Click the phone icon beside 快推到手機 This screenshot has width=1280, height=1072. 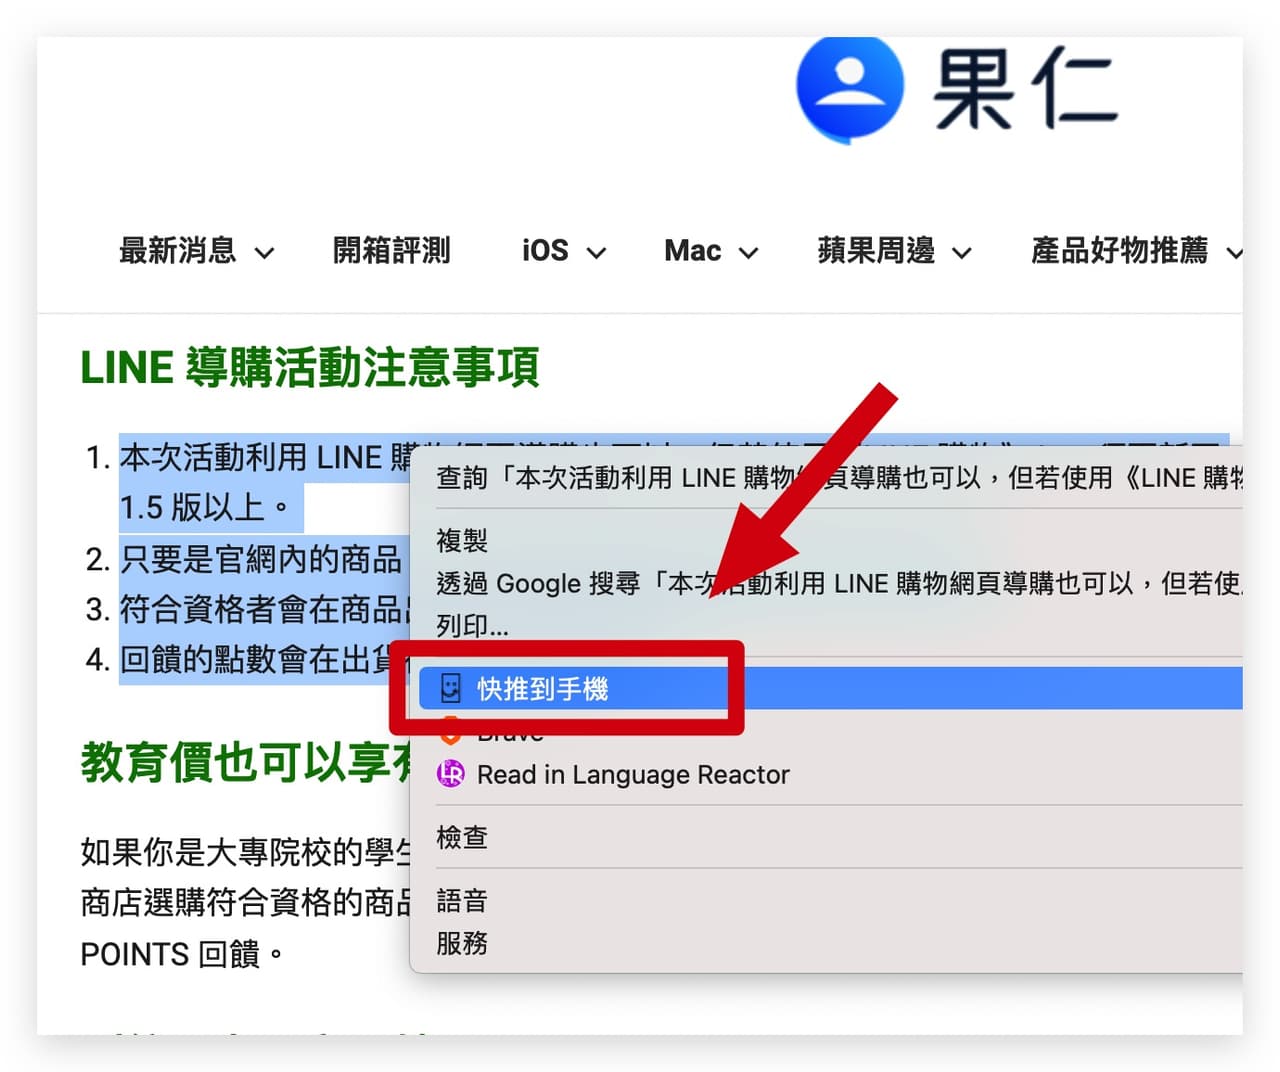point(451,688)
